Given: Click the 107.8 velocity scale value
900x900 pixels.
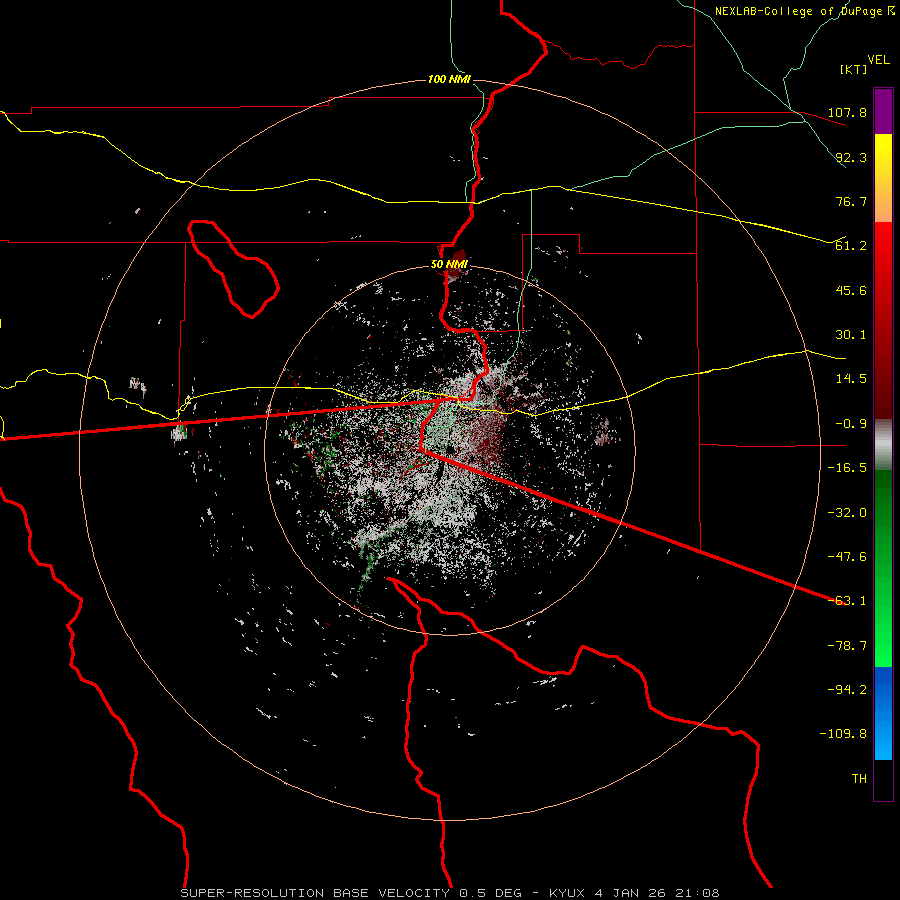Looking at the screenshot, I should coord(848,112).
